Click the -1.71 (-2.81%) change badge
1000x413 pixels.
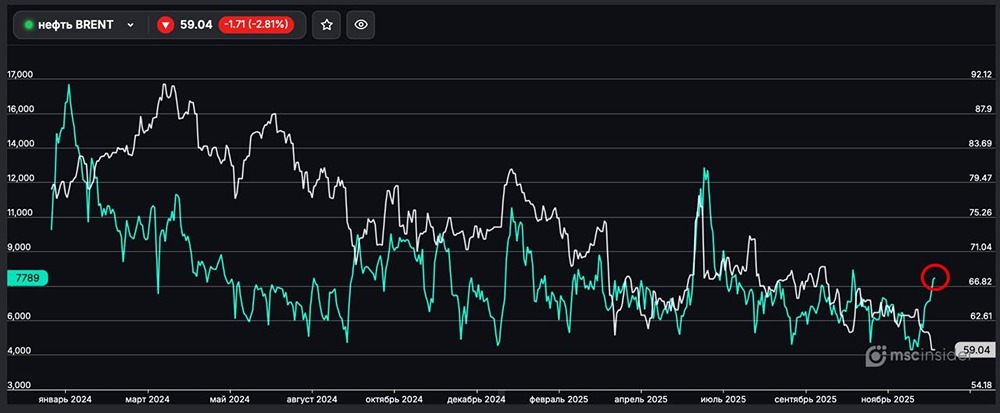257,25
